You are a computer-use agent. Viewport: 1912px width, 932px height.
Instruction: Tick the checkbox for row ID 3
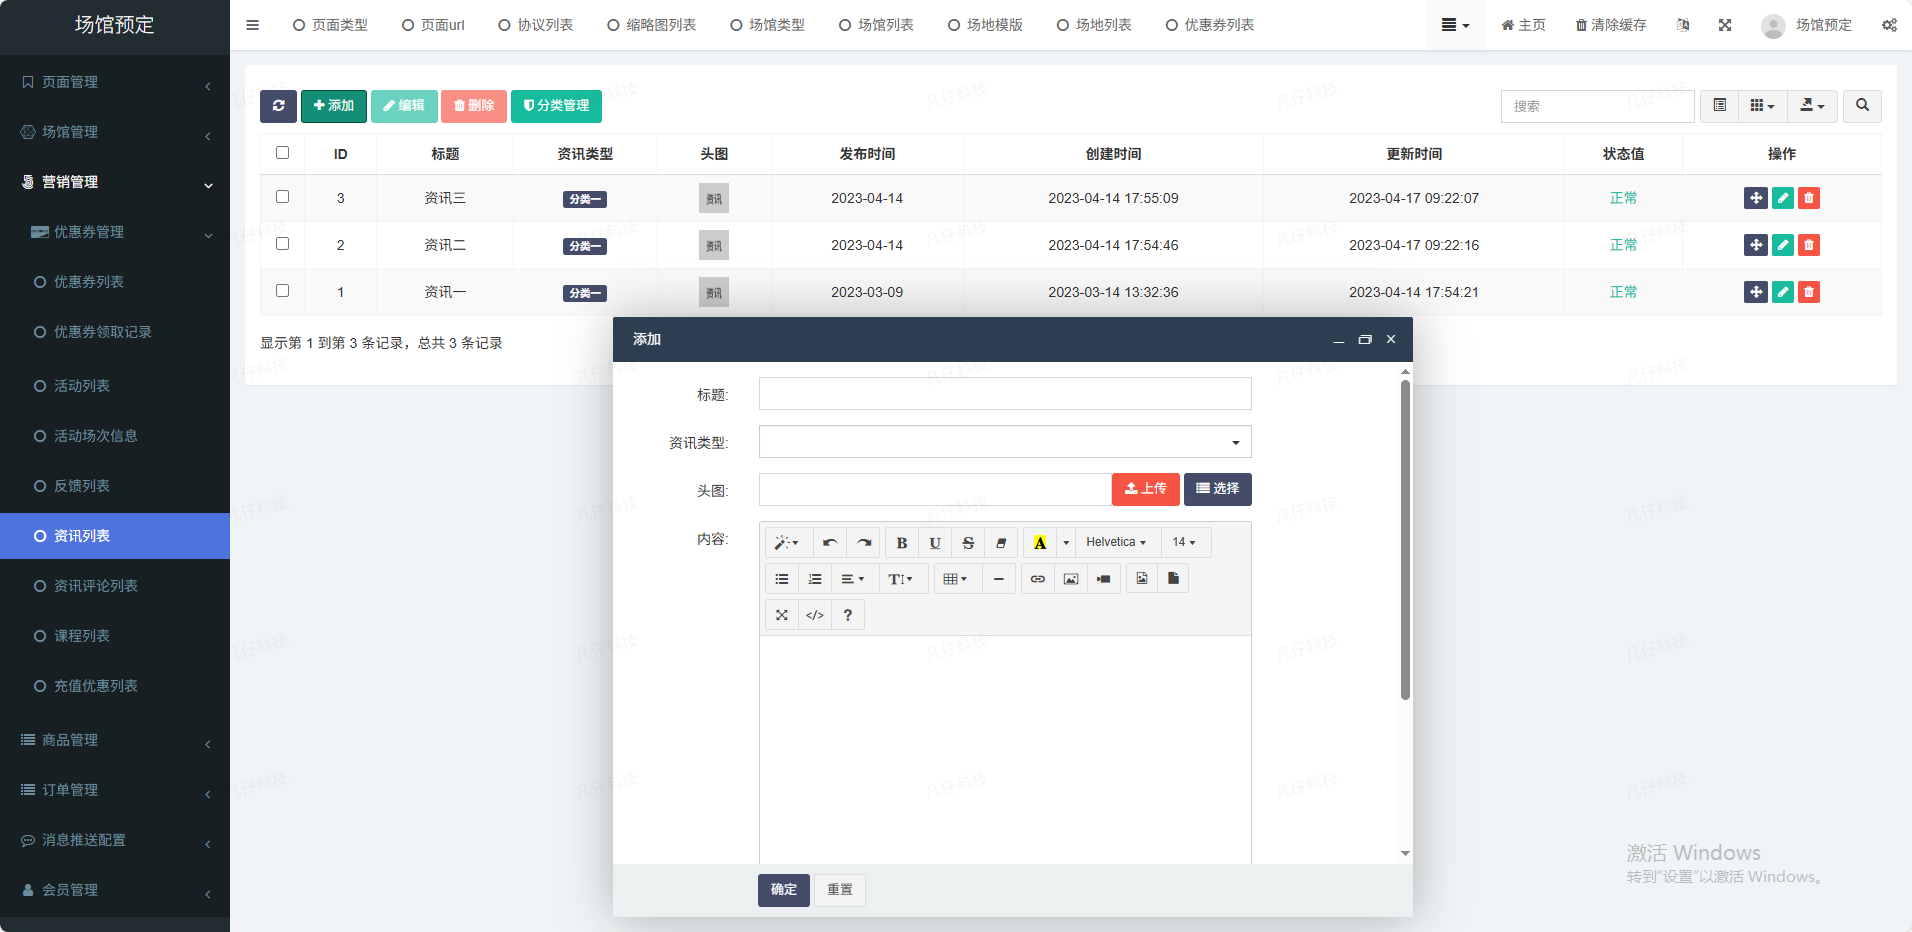pos(282,197)
